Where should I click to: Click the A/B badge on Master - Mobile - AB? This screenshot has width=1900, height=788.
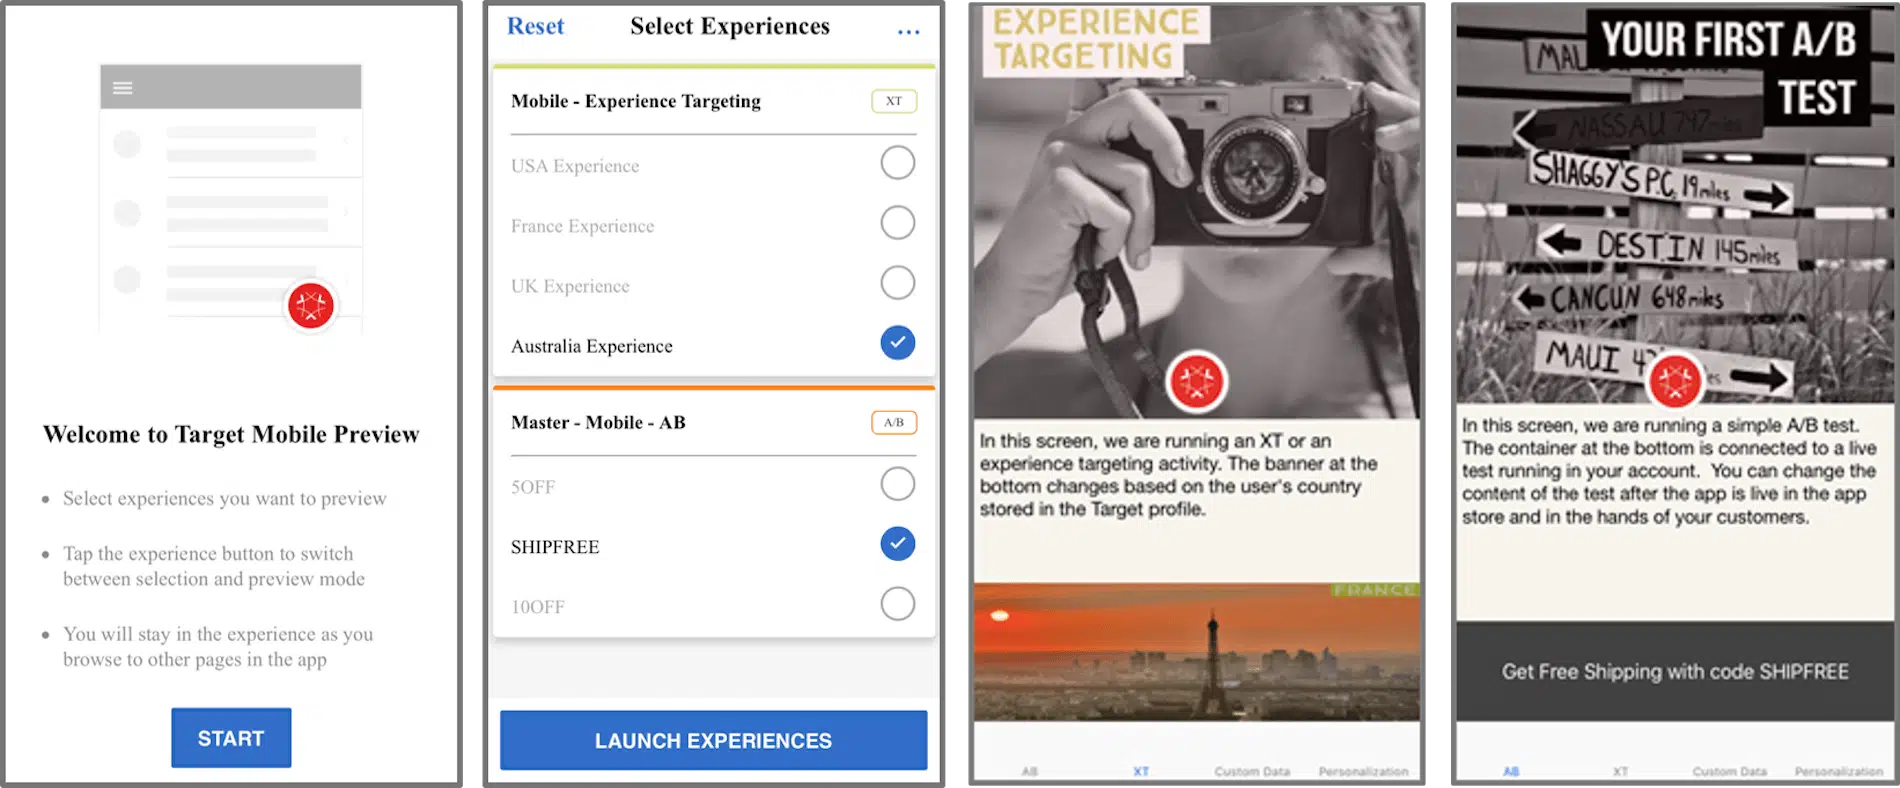pos(894,422)
